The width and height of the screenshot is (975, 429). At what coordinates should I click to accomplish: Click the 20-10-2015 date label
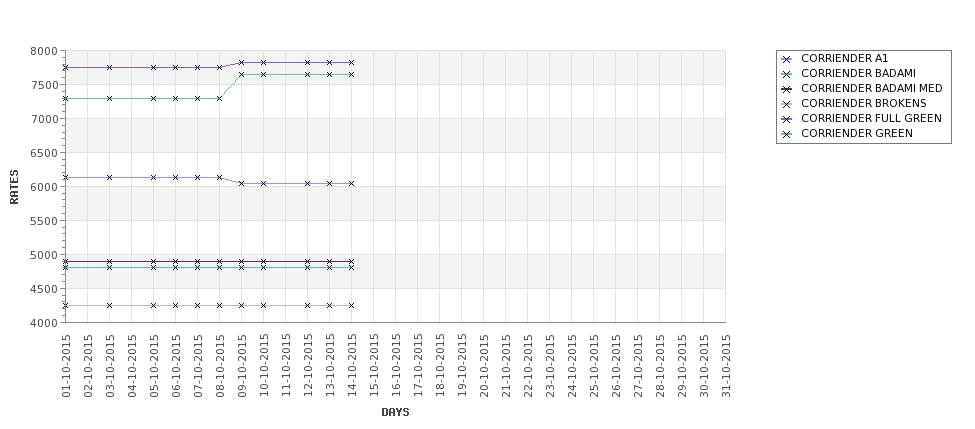(x=484, y=366)
